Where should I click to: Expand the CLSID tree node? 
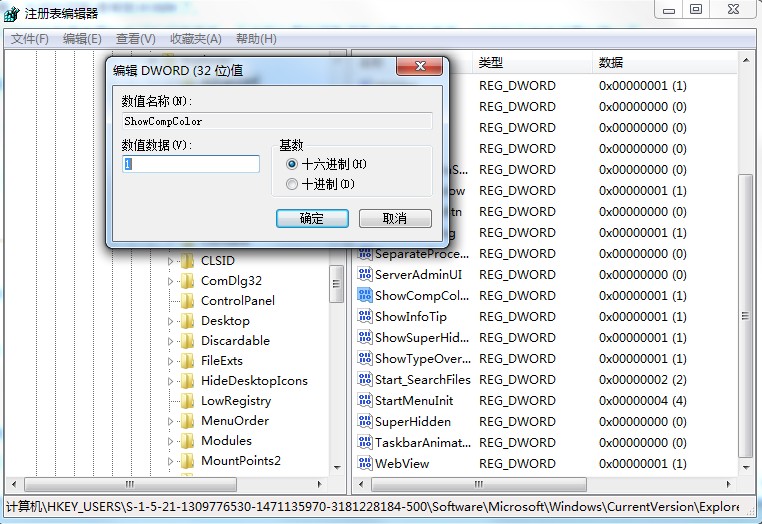click(170, 261)
